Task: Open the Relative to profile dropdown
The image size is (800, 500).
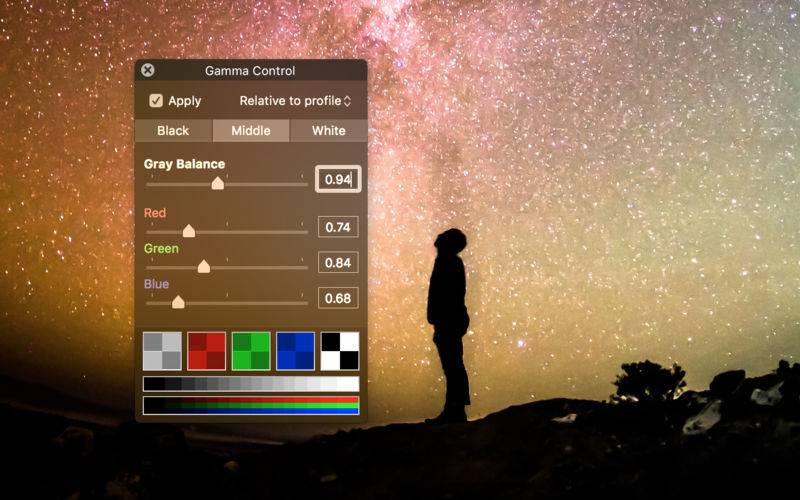Action: (295, 101)
